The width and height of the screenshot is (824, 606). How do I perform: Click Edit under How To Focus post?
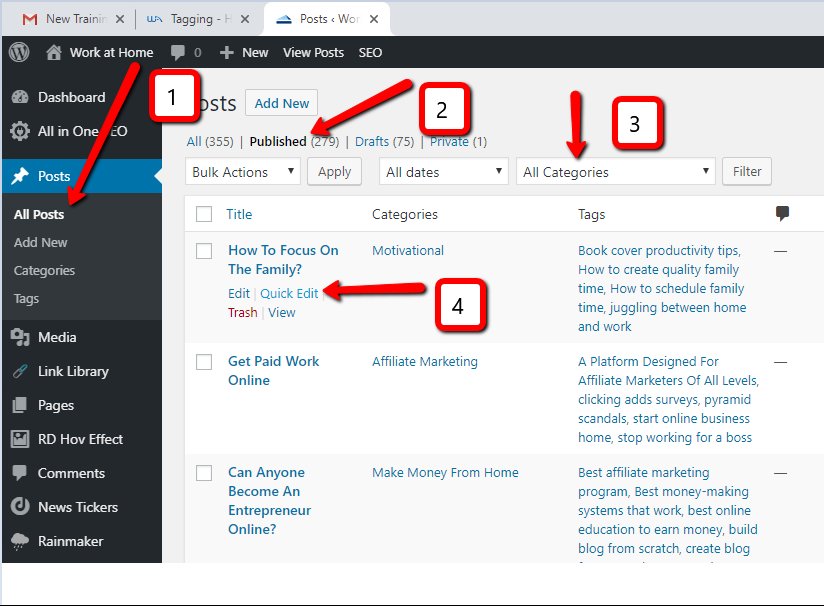[x=239, y=293]
